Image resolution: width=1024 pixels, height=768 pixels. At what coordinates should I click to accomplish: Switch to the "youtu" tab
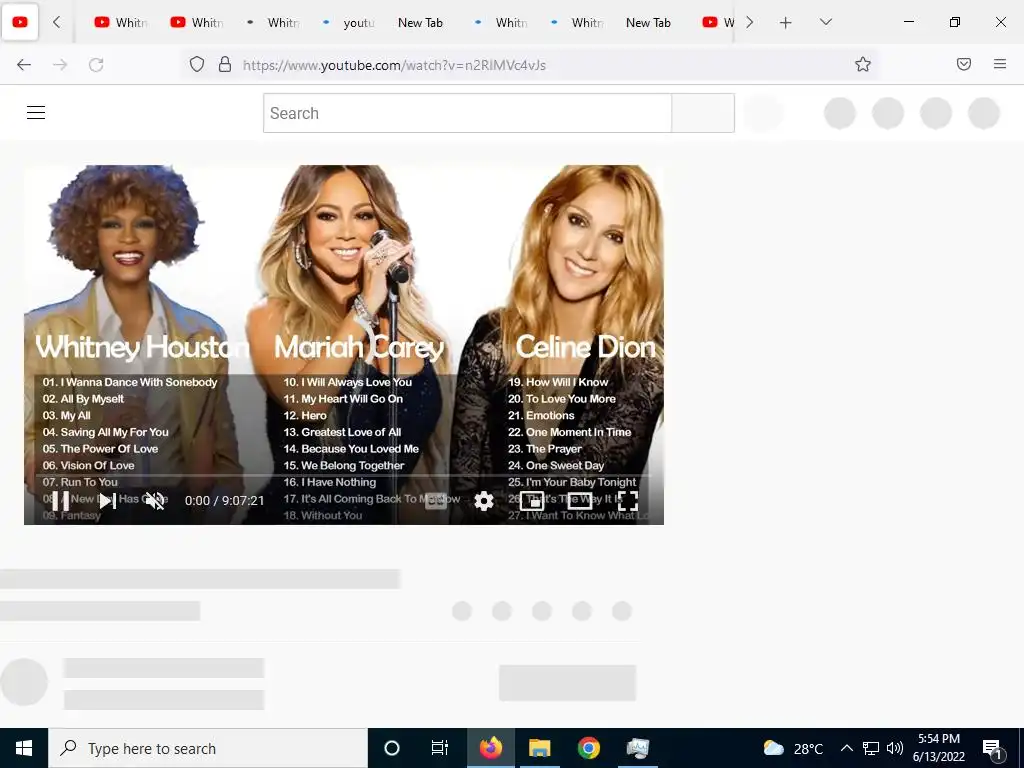coord(349,22)
